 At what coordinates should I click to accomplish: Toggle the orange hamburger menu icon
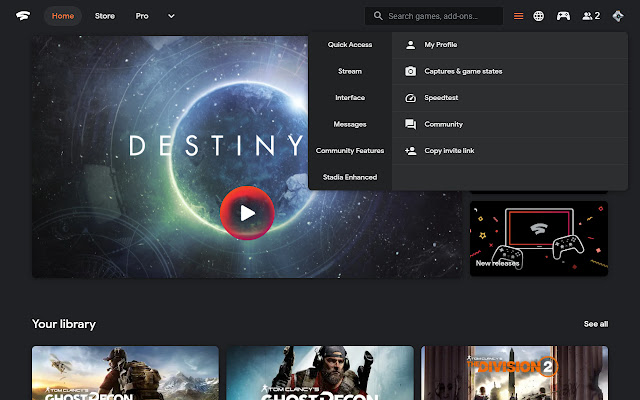pyautogui.click(x=518, y=16)
